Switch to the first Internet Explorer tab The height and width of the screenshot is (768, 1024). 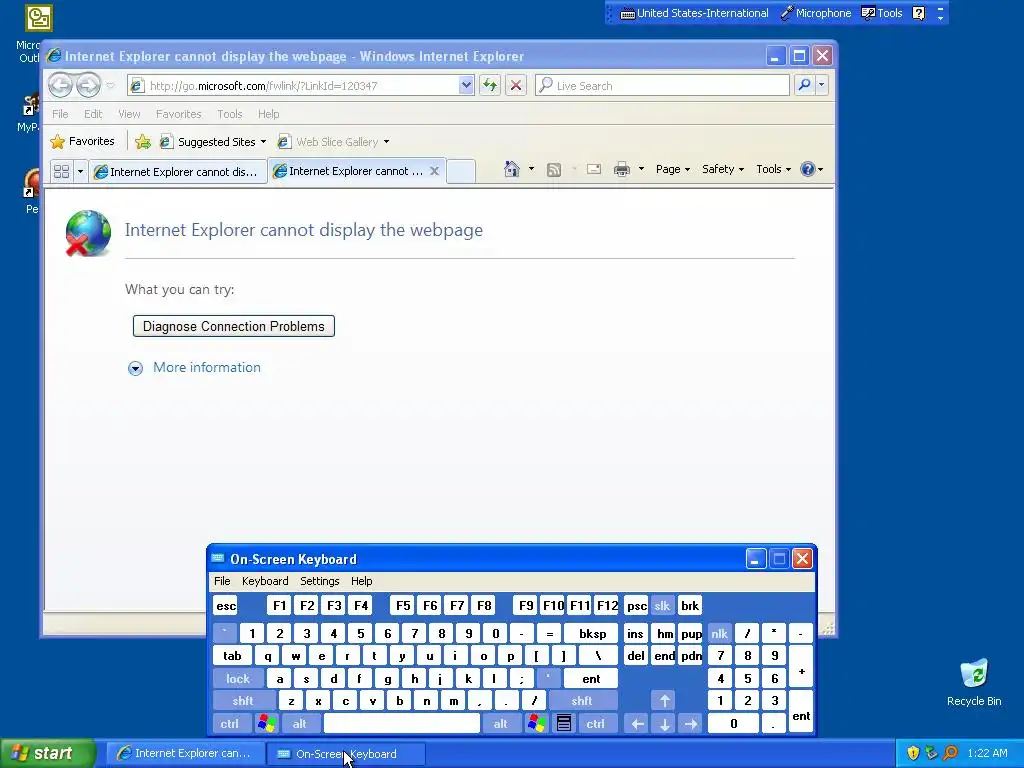[178, 172]
